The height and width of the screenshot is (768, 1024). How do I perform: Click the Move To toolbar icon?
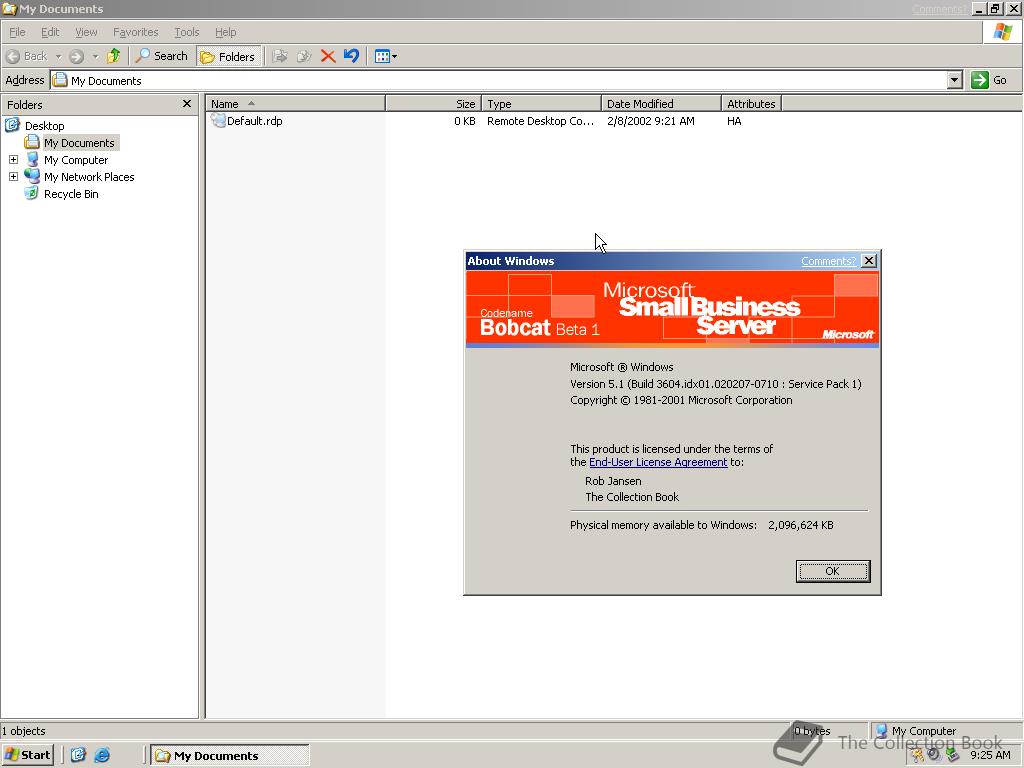click(280, 56)
